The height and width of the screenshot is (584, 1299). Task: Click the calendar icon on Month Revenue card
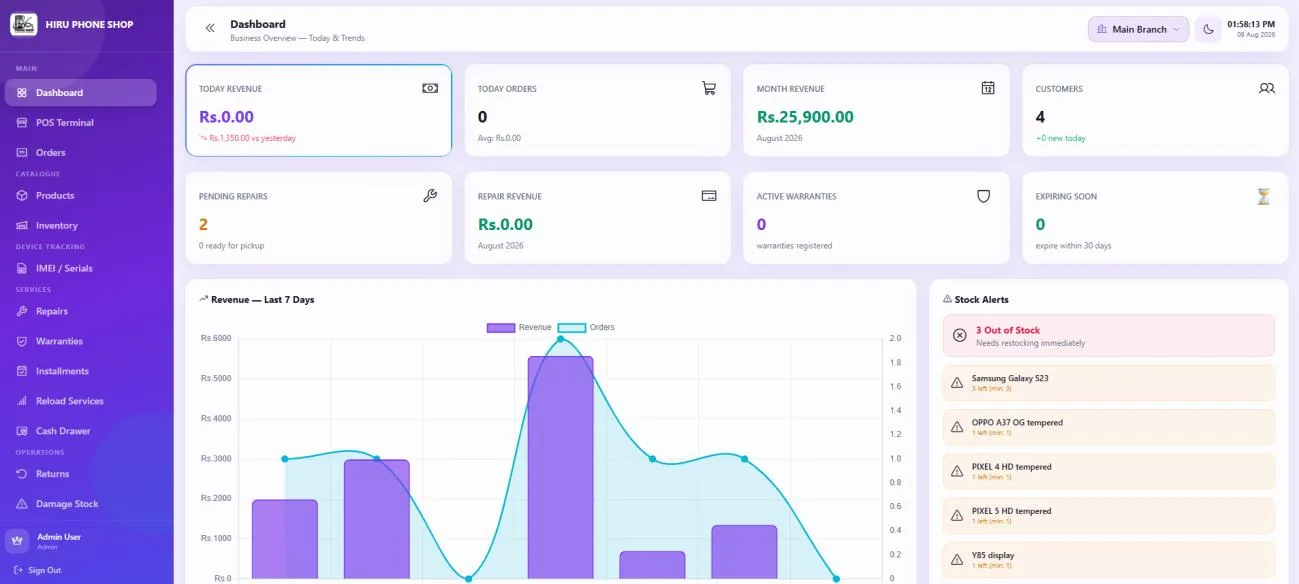pos(988,88)
